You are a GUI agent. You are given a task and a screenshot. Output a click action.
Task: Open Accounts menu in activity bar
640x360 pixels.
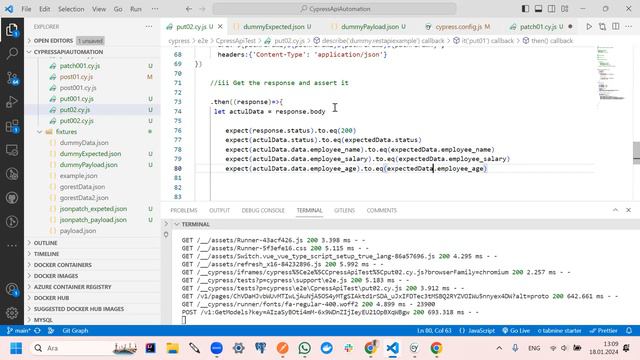pyautogui.click(x=12, y=289)
